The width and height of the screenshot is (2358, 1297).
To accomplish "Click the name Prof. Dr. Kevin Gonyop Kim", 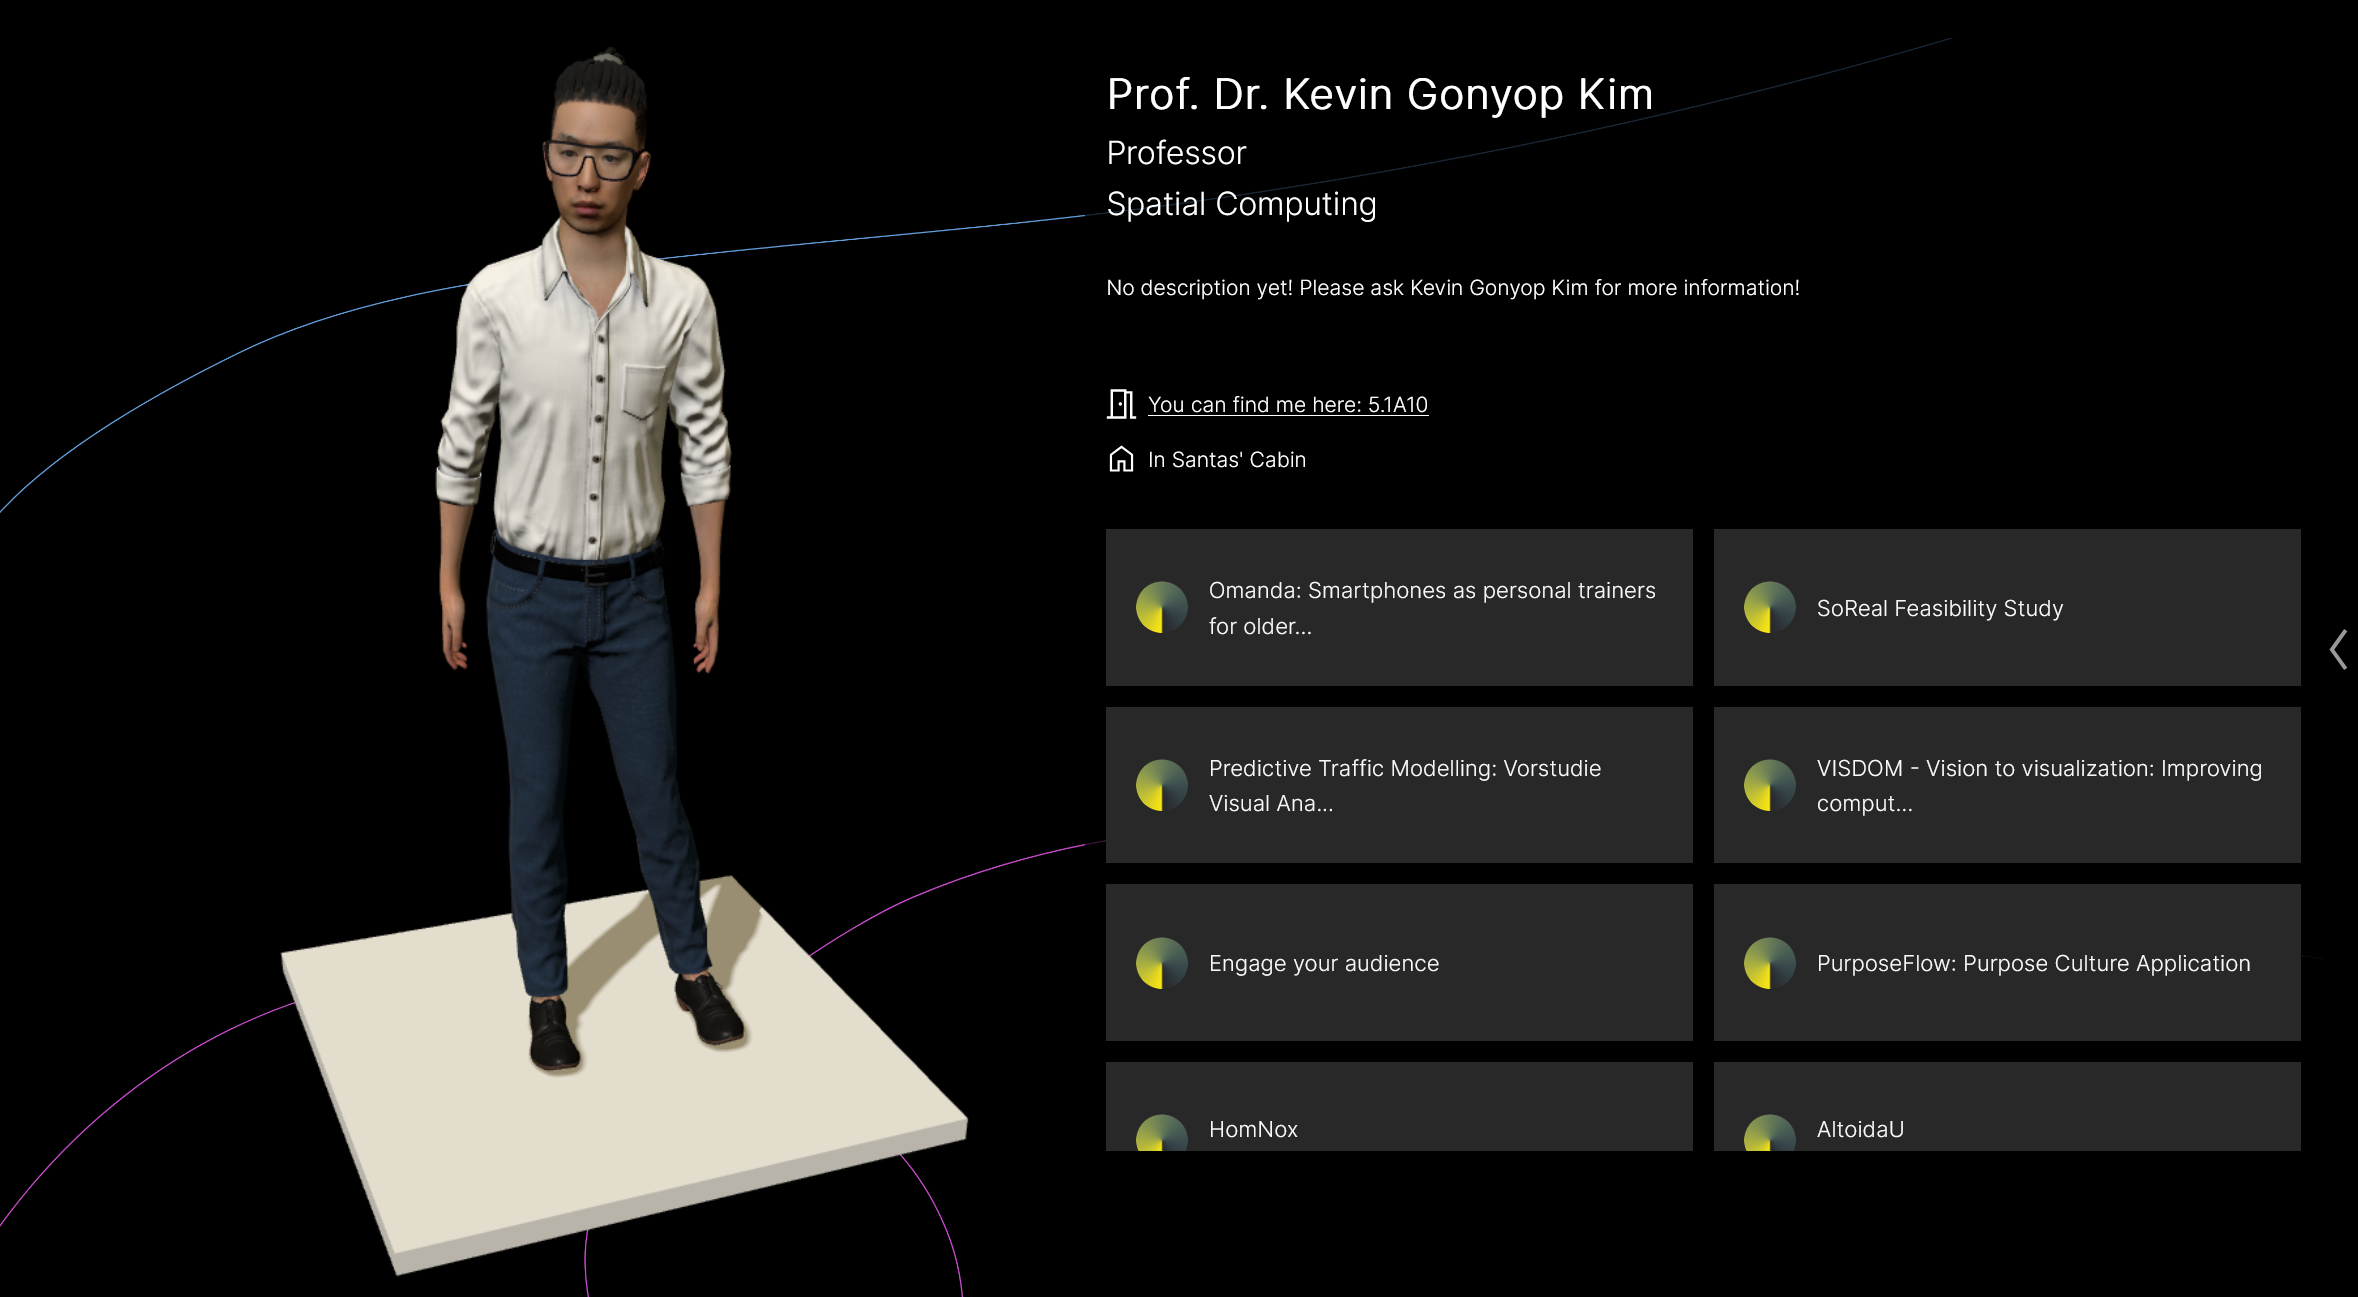I will click(1380, 95).
